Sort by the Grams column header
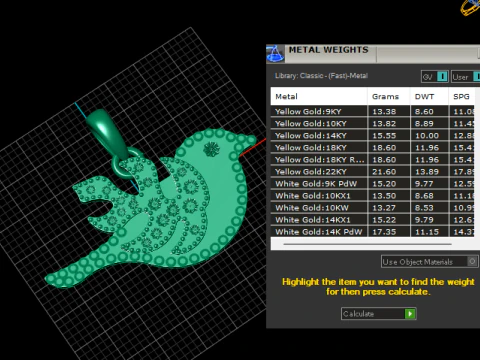480x360 pixels. point(389,96)
